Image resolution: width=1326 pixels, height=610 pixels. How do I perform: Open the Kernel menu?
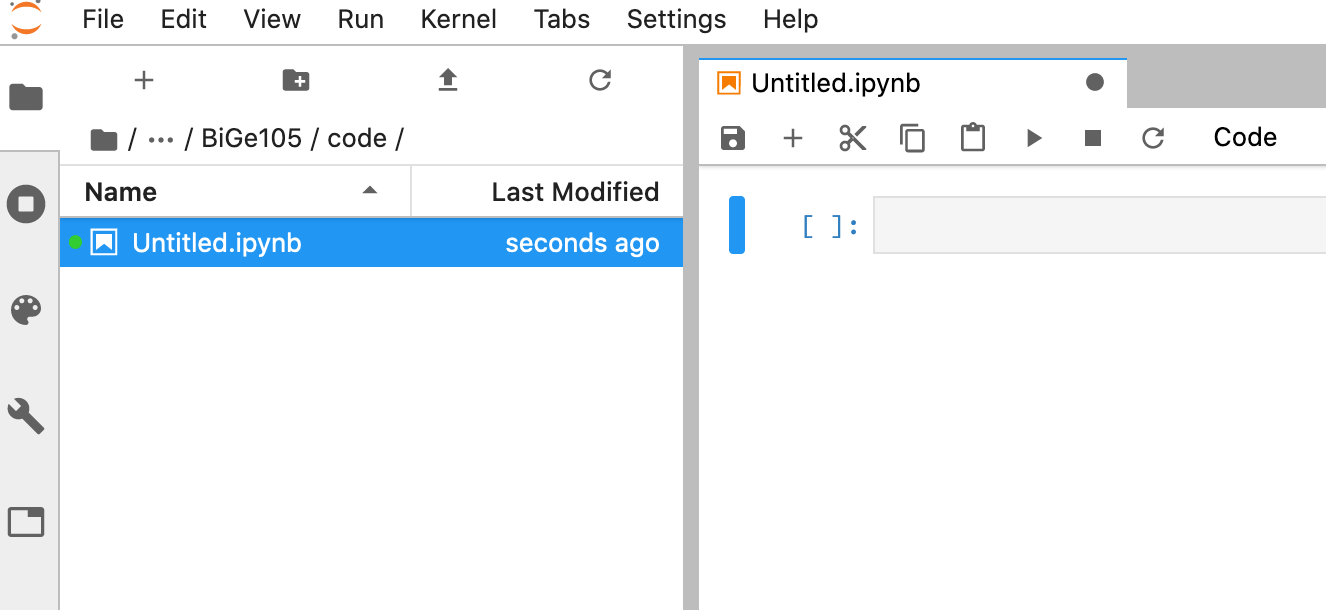click(x=459, y=19)
